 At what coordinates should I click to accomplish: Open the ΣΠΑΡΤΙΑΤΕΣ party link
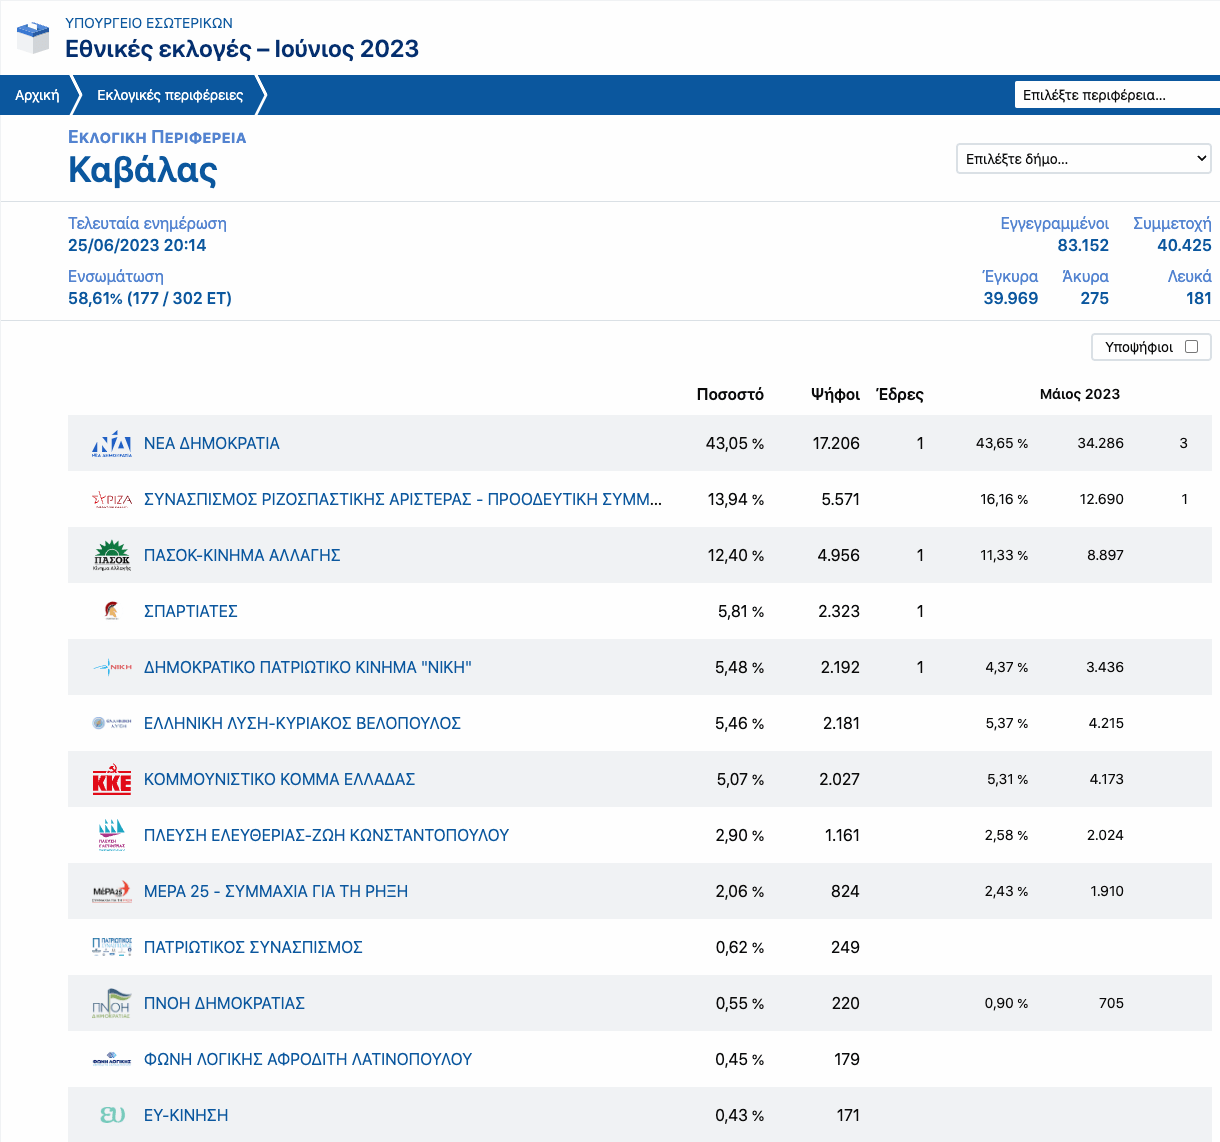[191, 611]
